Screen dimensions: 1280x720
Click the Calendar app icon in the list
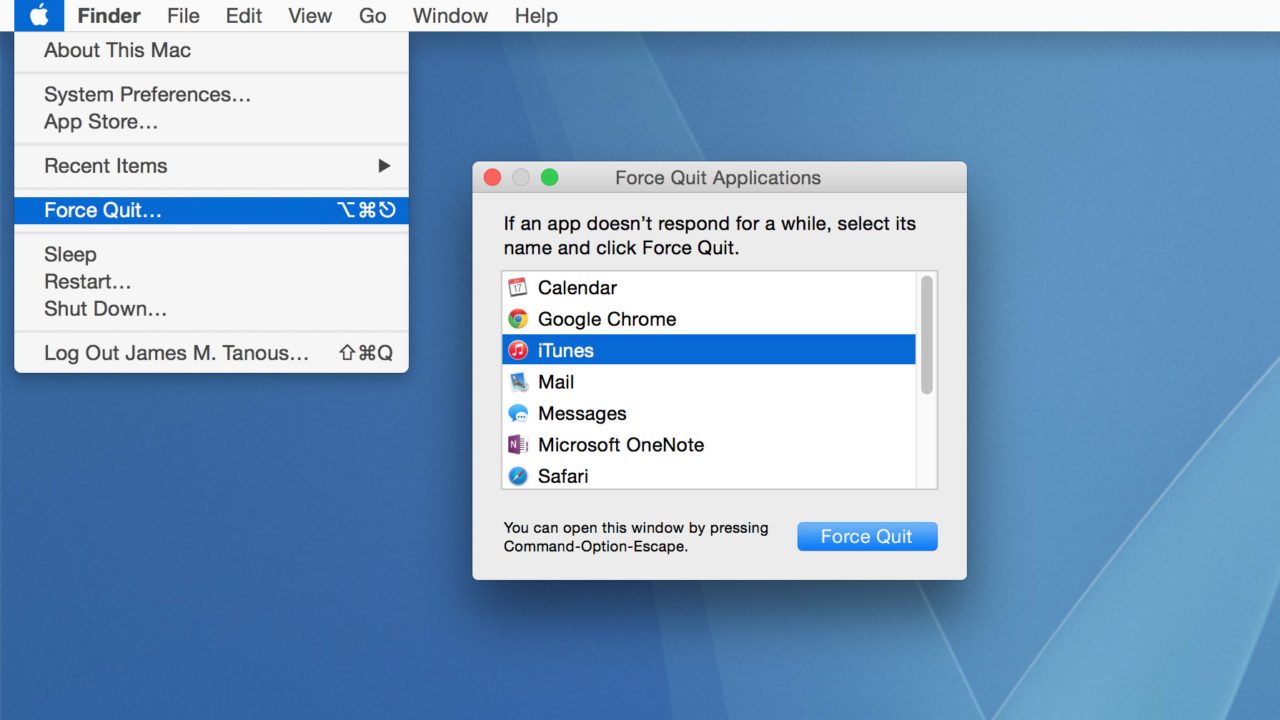(519, 287)
